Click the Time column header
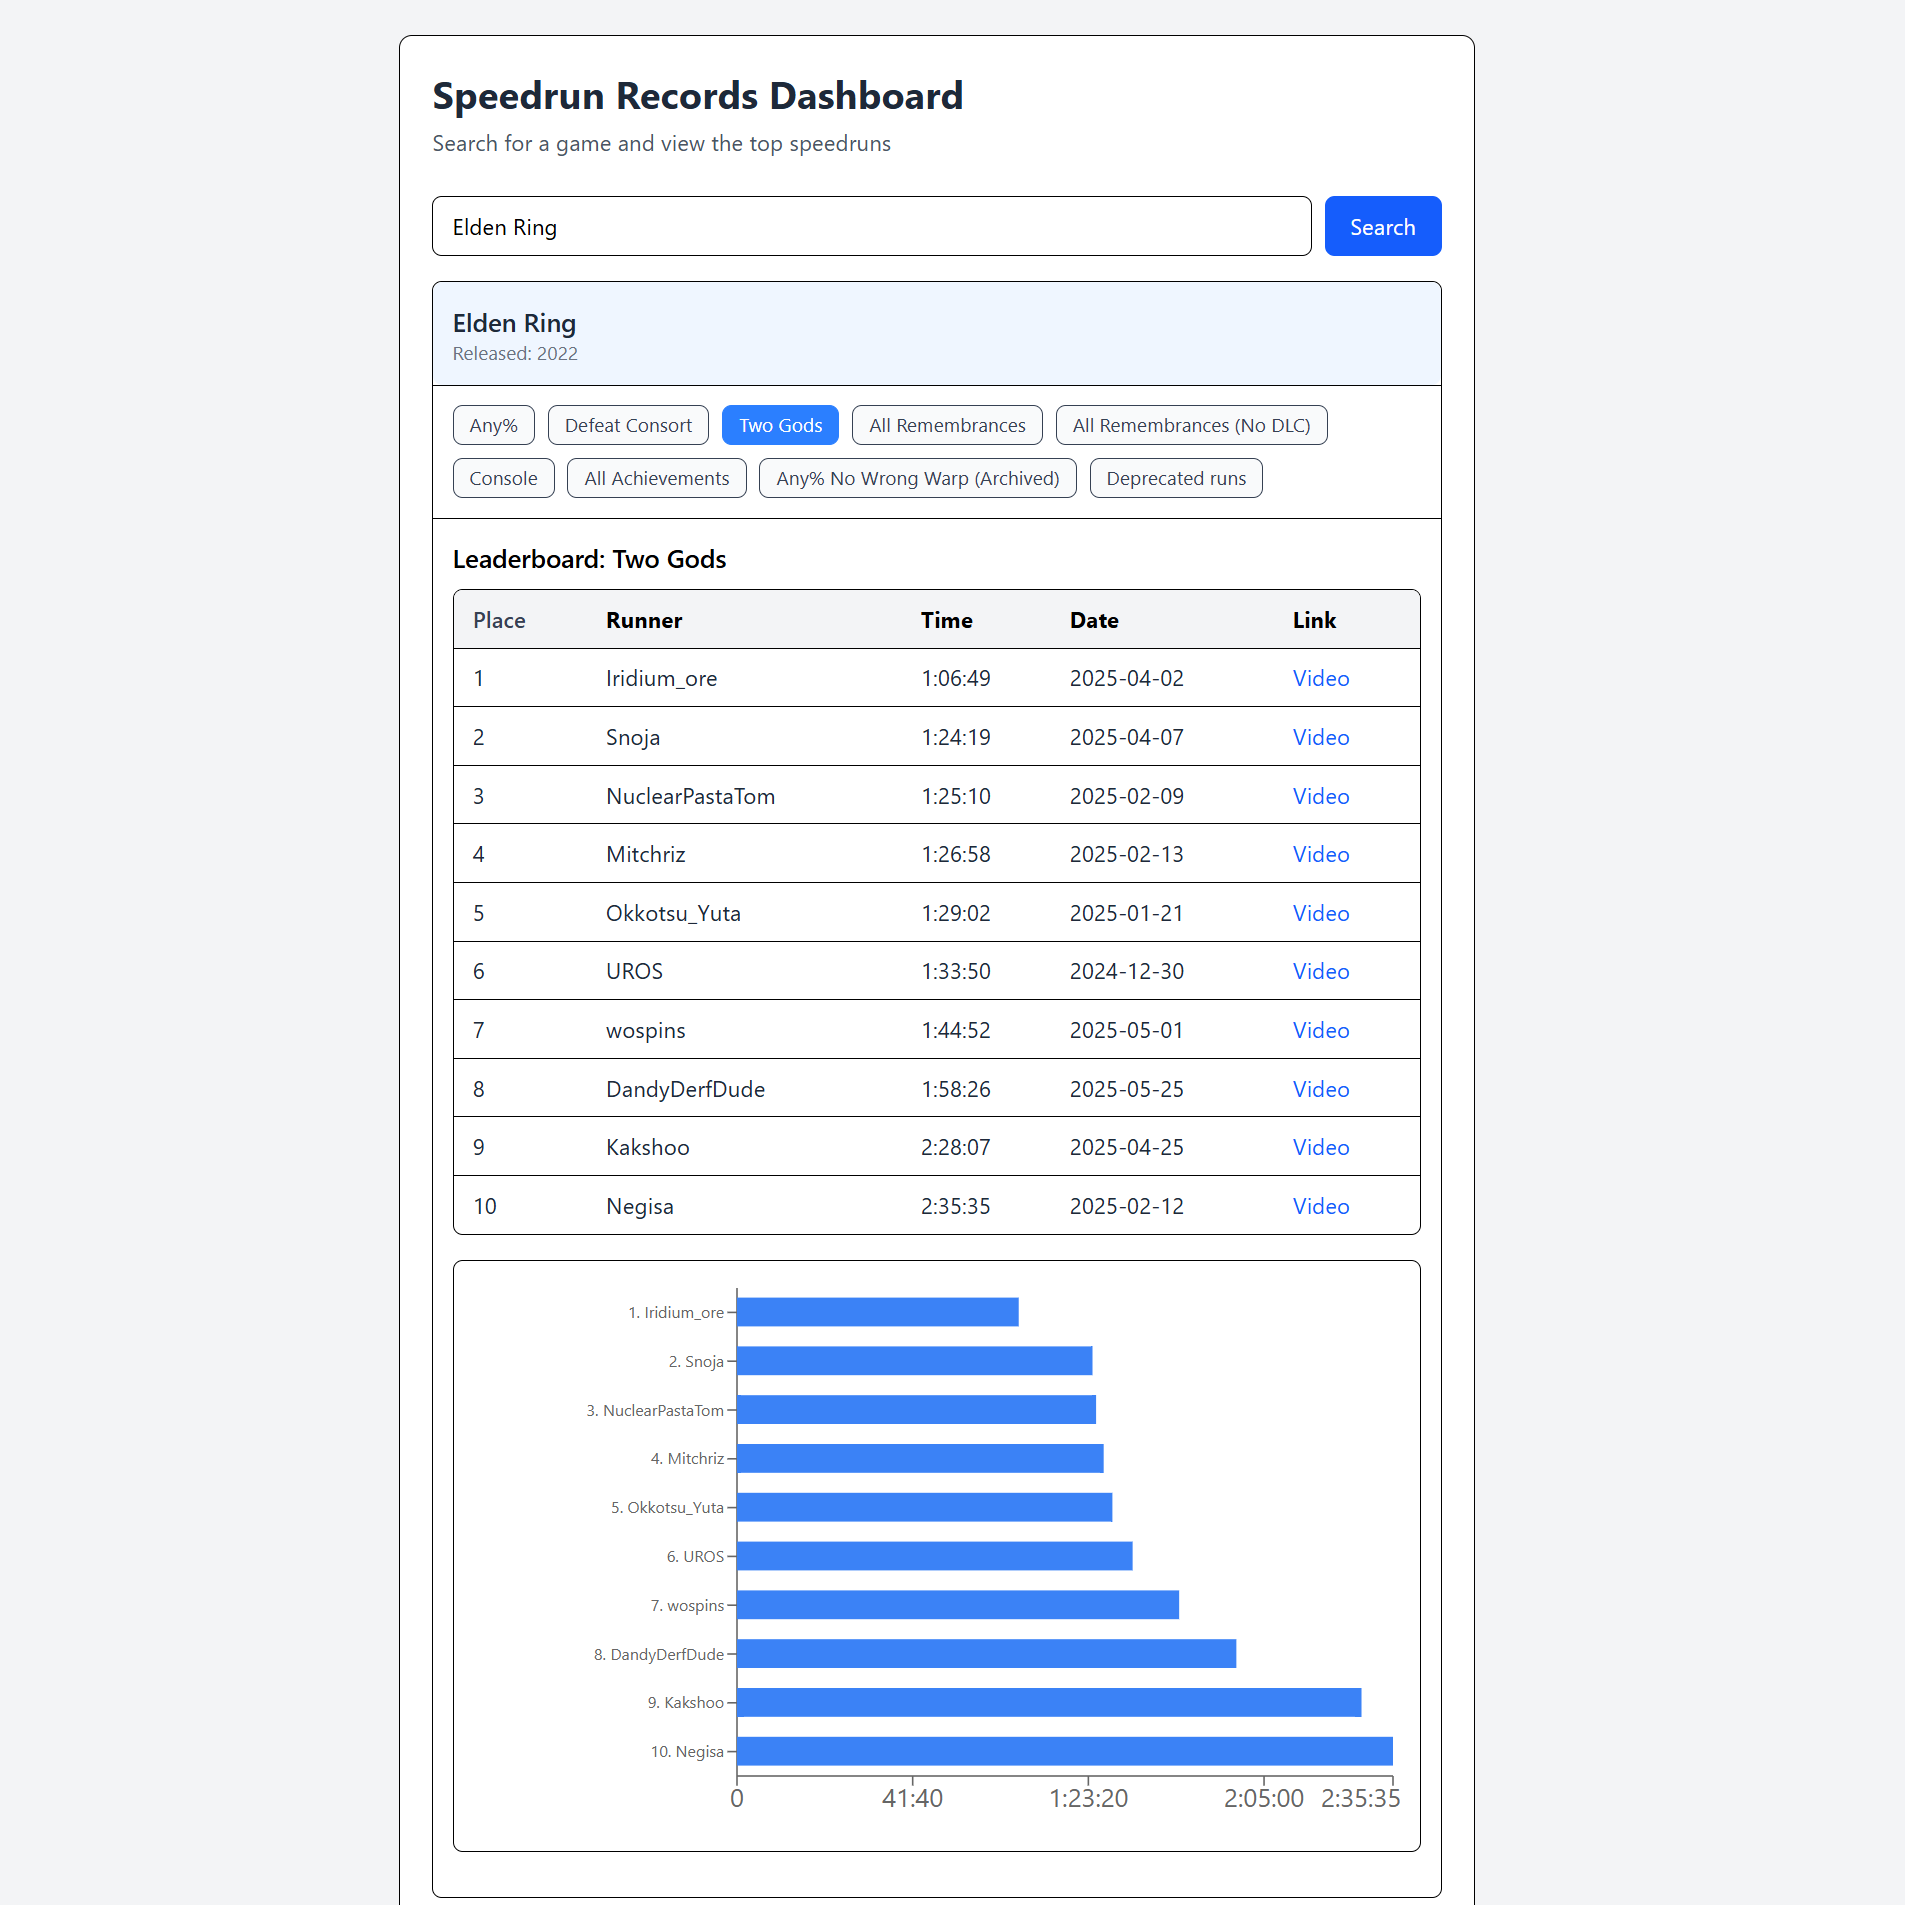Image resolution: width=1905 pixels, height=1905 pixels. point(946,620)
